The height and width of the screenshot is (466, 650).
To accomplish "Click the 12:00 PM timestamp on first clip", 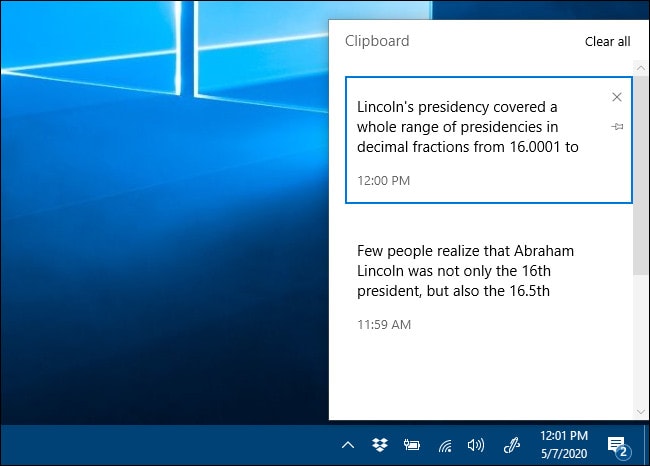I will tap(384, 181).
